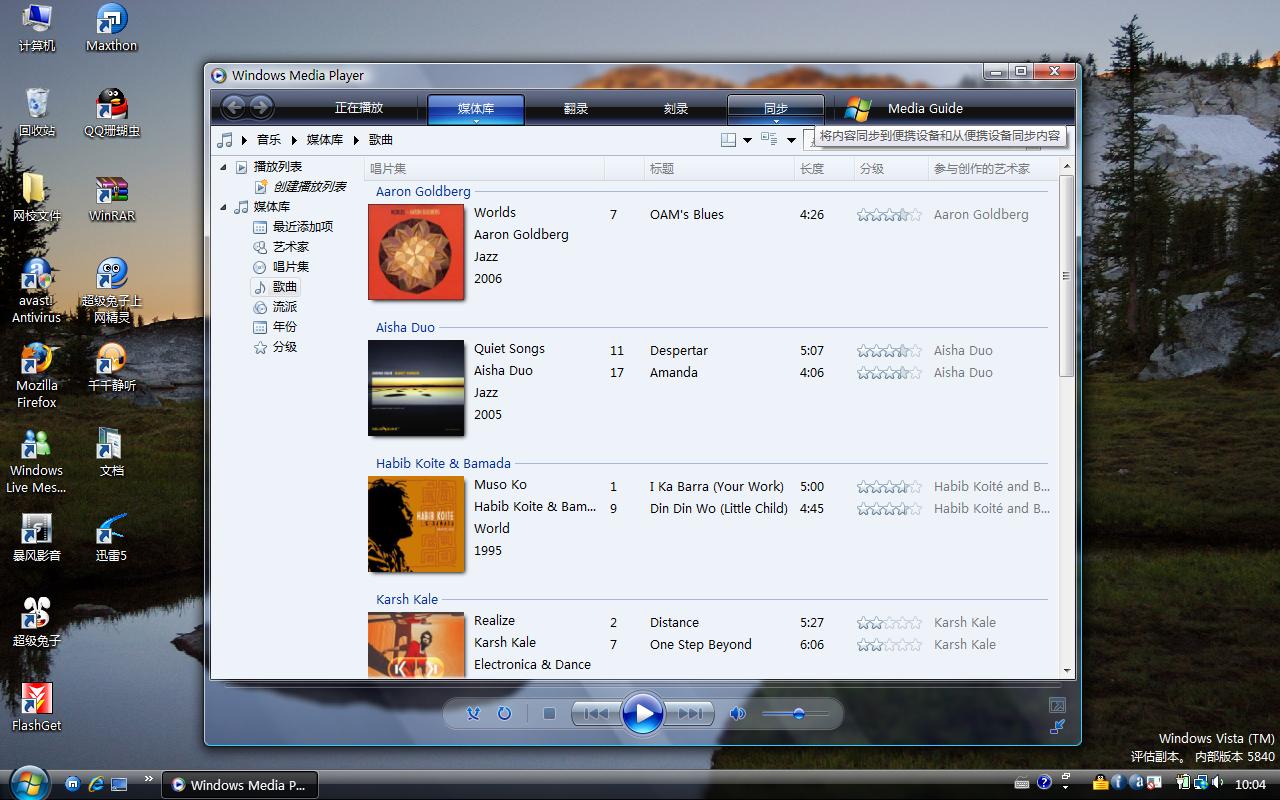Click the layout options icon
The height and width of the screenshot is (800, 1280).
point(729,140)
